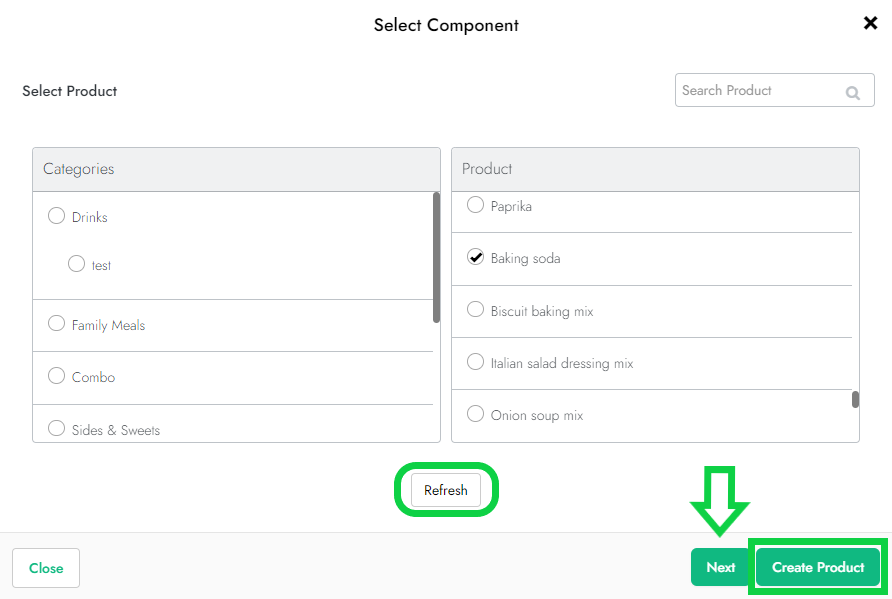The height and width of the screenshot is (599, 892).
Task: Select the Onion soup mix product
Action: click(476, 414)
